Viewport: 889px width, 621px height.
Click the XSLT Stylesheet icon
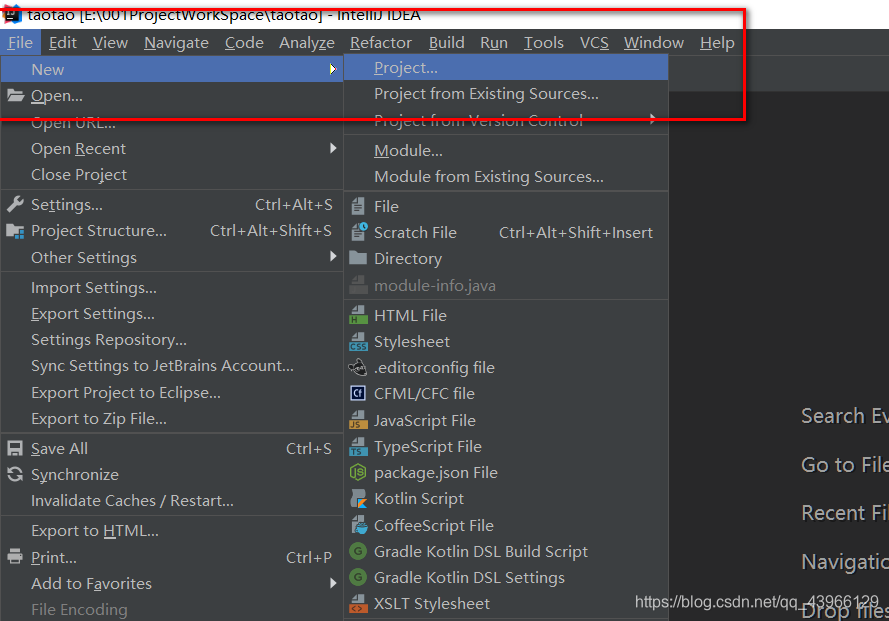pos(358,603)
